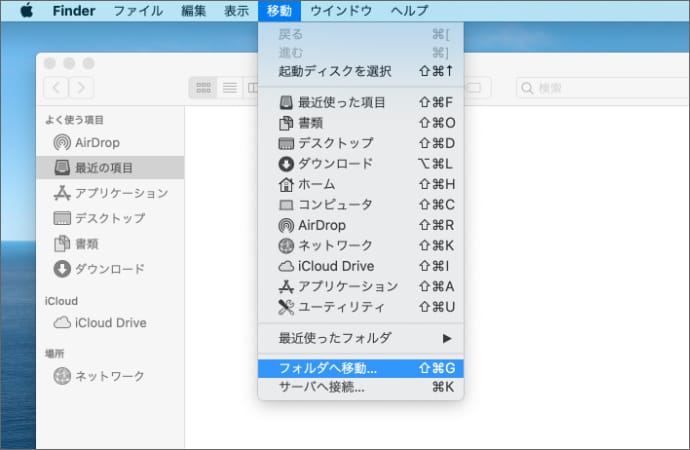690x450 pixels.
Task: Choose ダウンロード from the 移動 menu
Action: coord(336,164)
